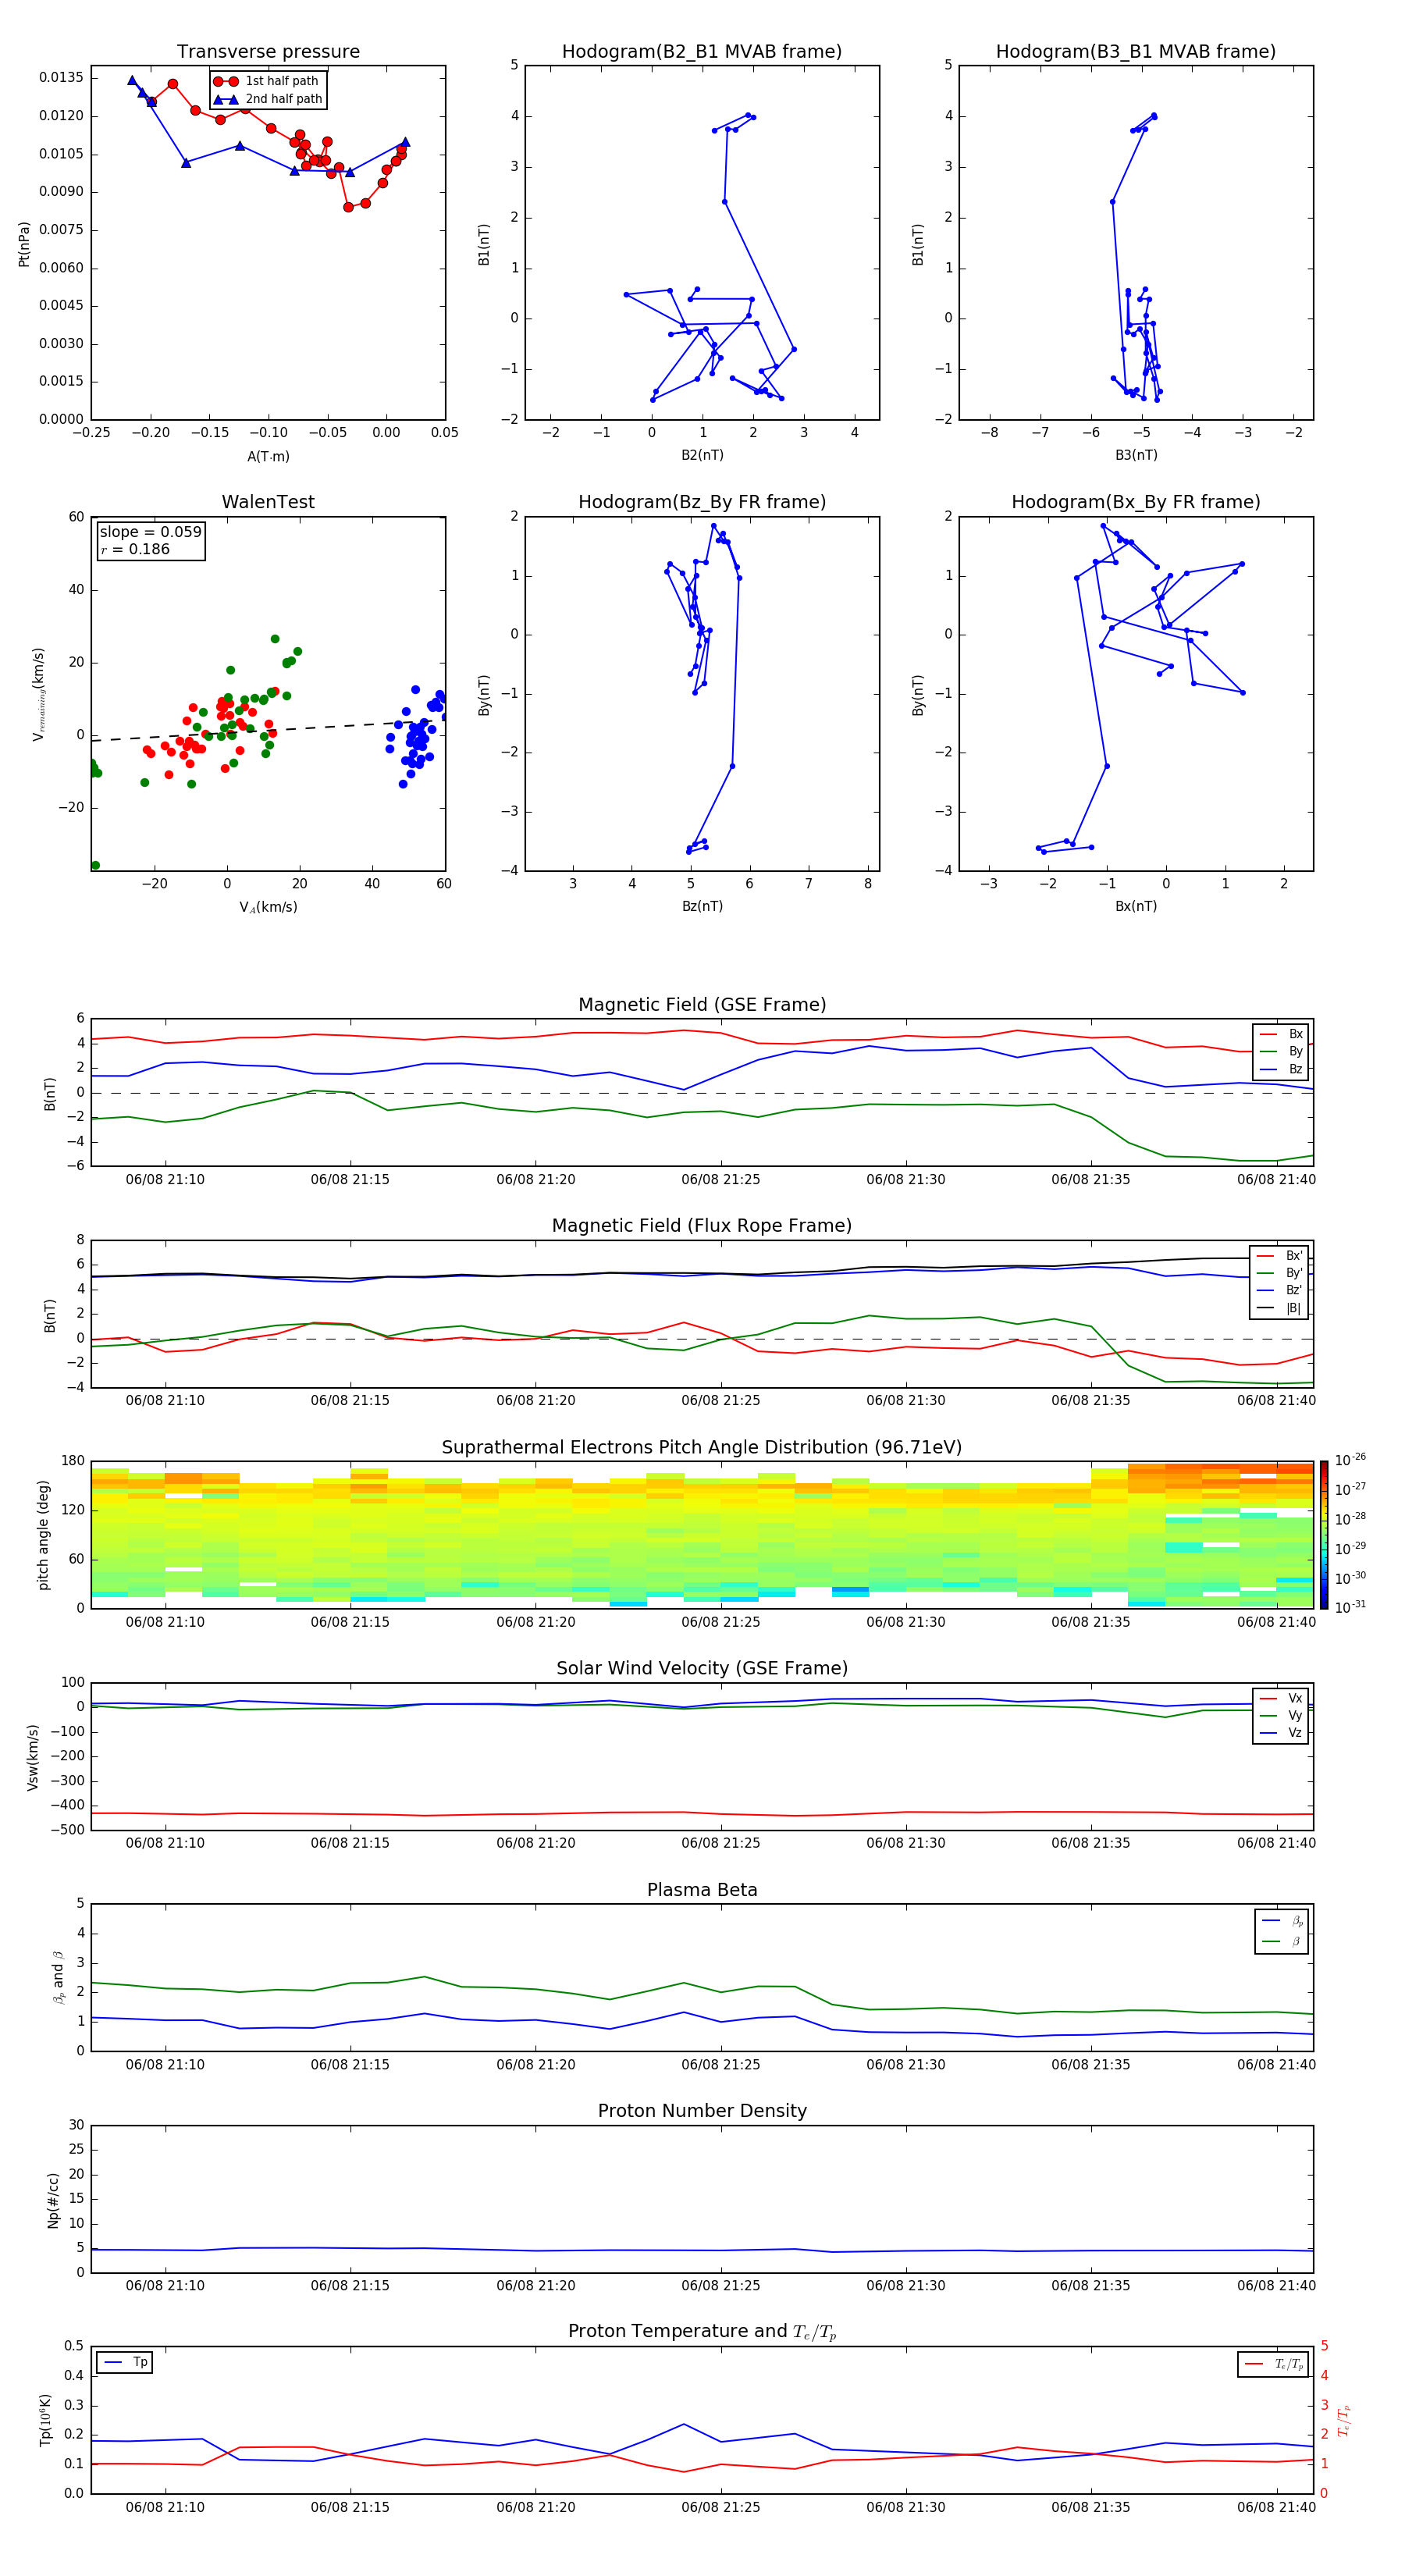
Task: Click 'Bx(nT)' x-axis label
Action: [x=1136, y=906]
